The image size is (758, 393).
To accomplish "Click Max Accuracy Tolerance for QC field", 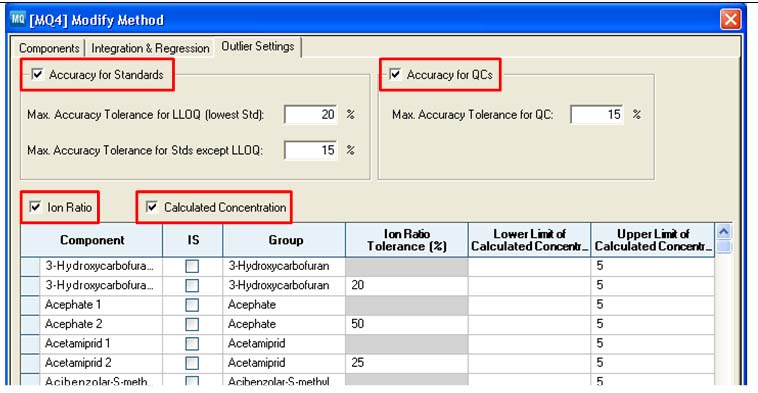I will (597, 115).
